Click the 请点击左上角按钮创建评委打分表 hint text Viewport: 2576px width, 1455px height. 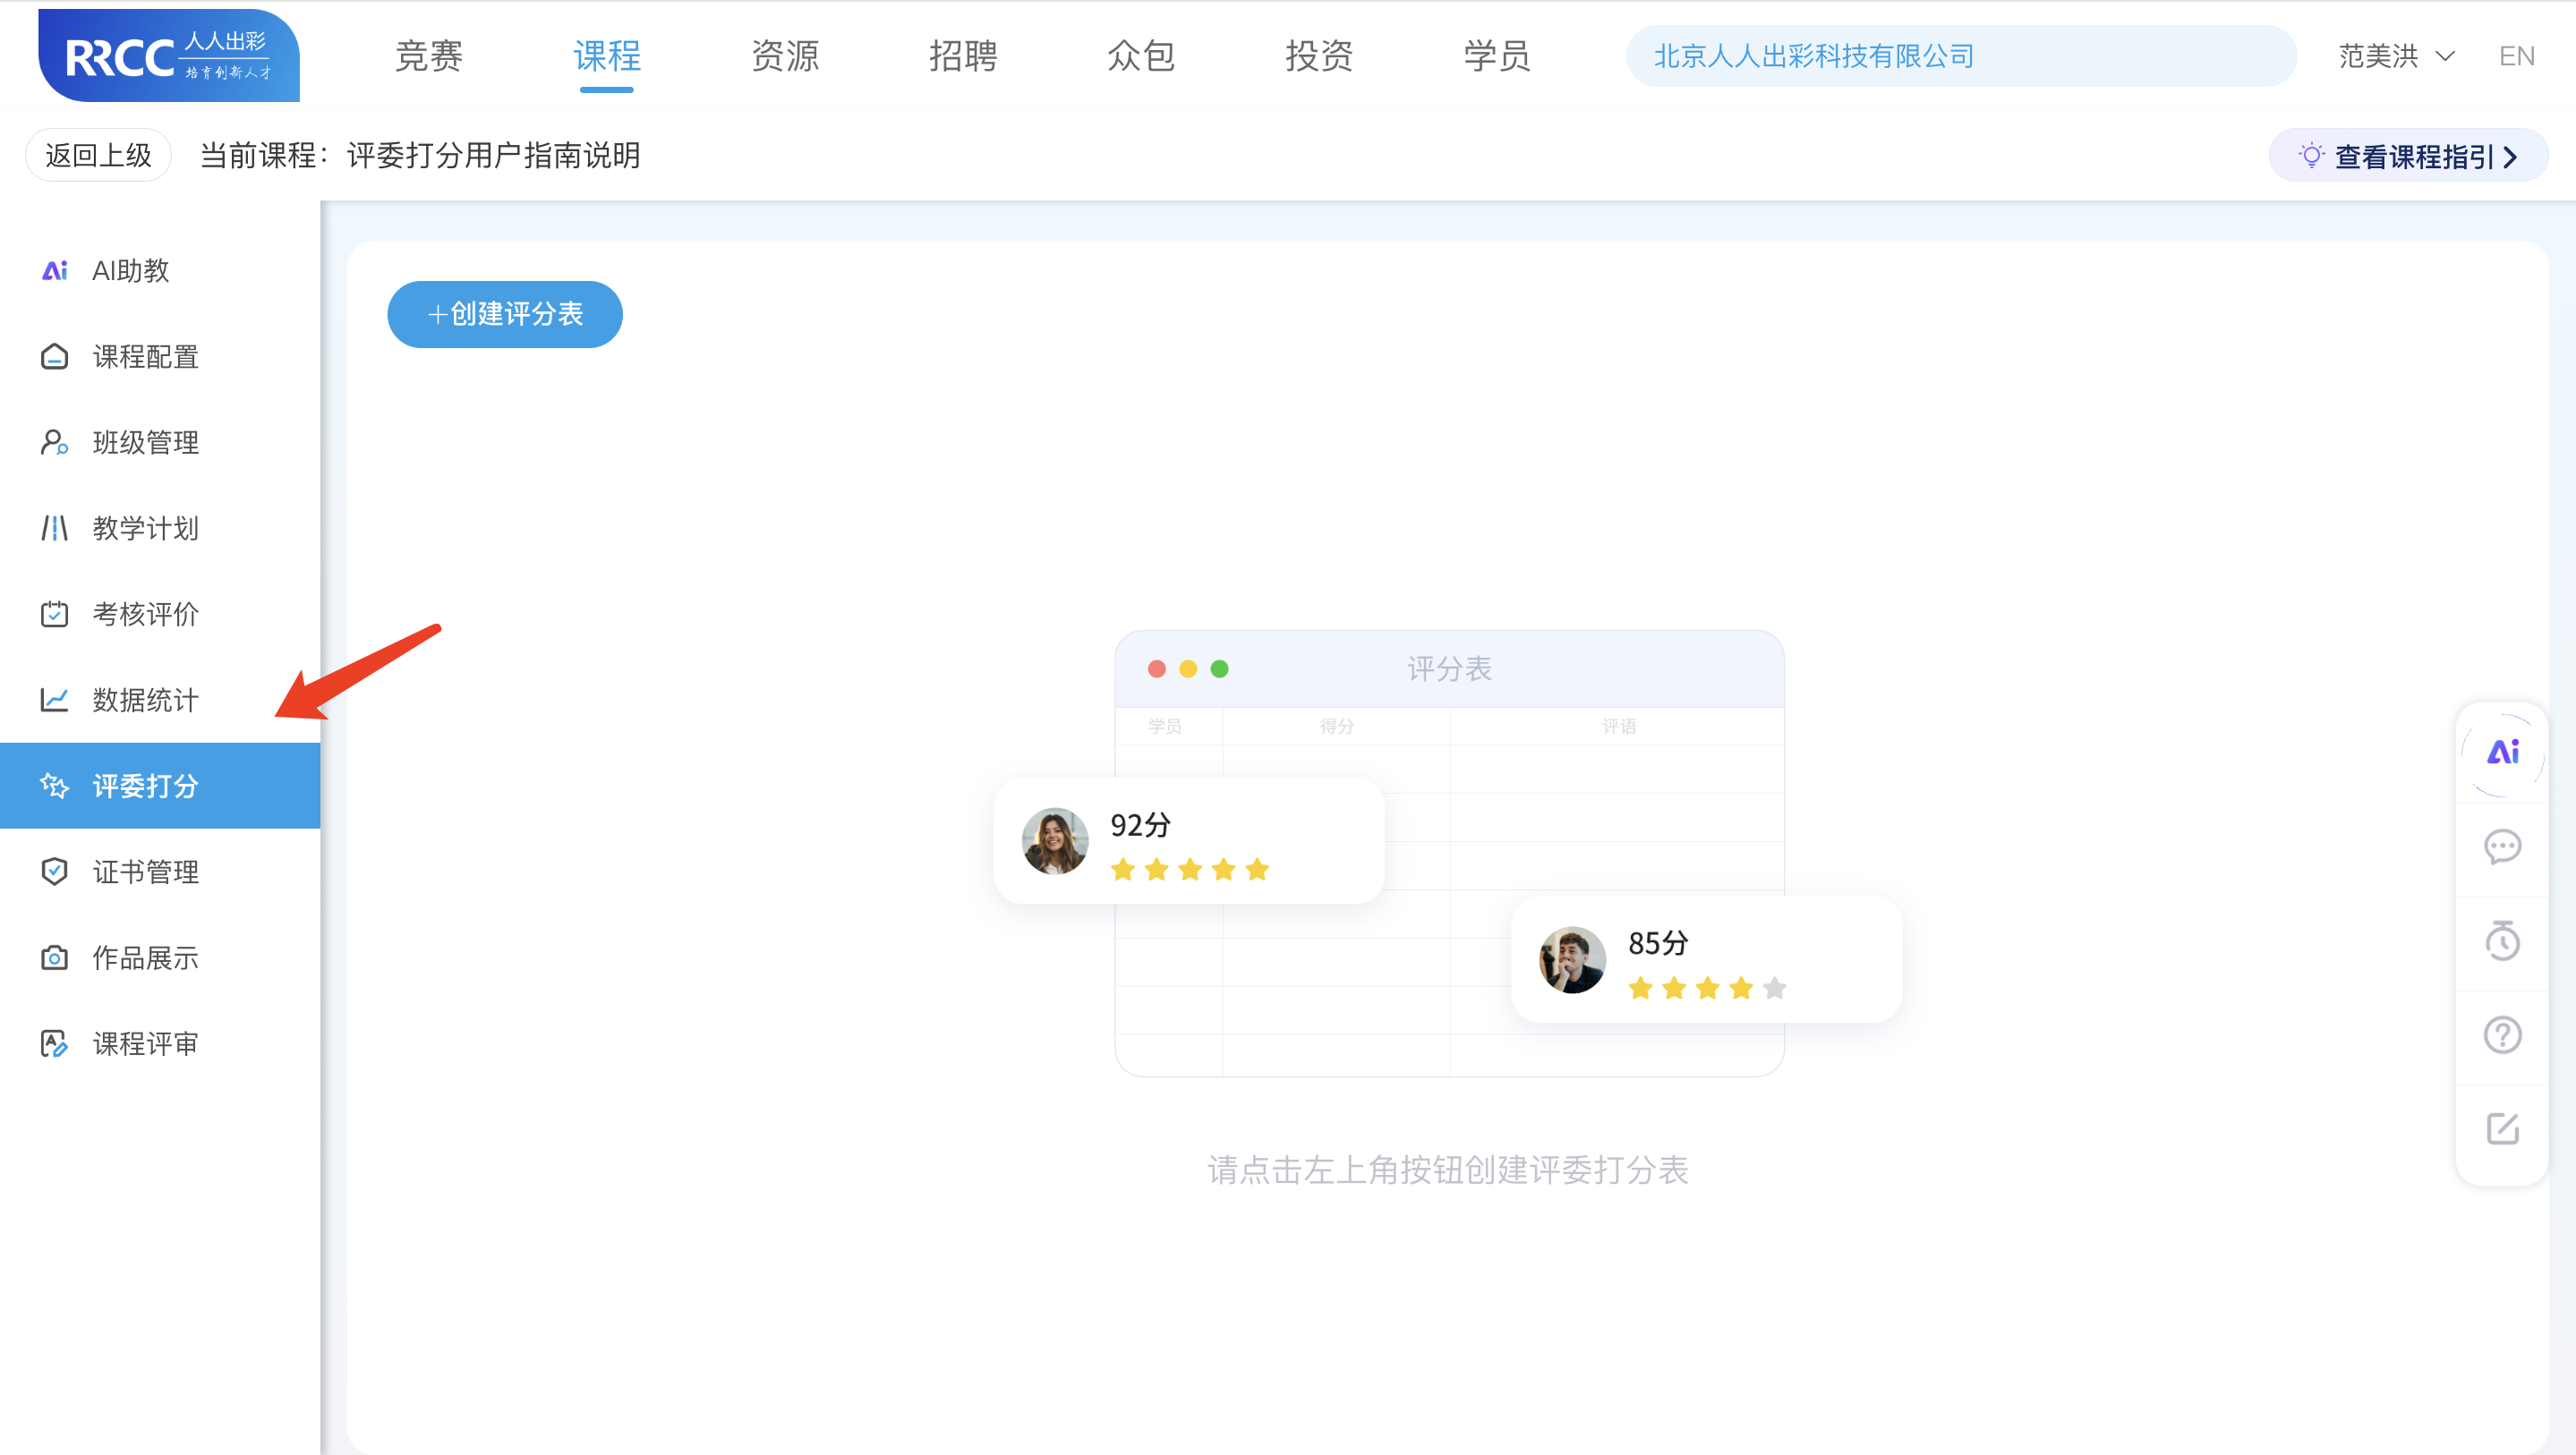pos(1448,1170)
